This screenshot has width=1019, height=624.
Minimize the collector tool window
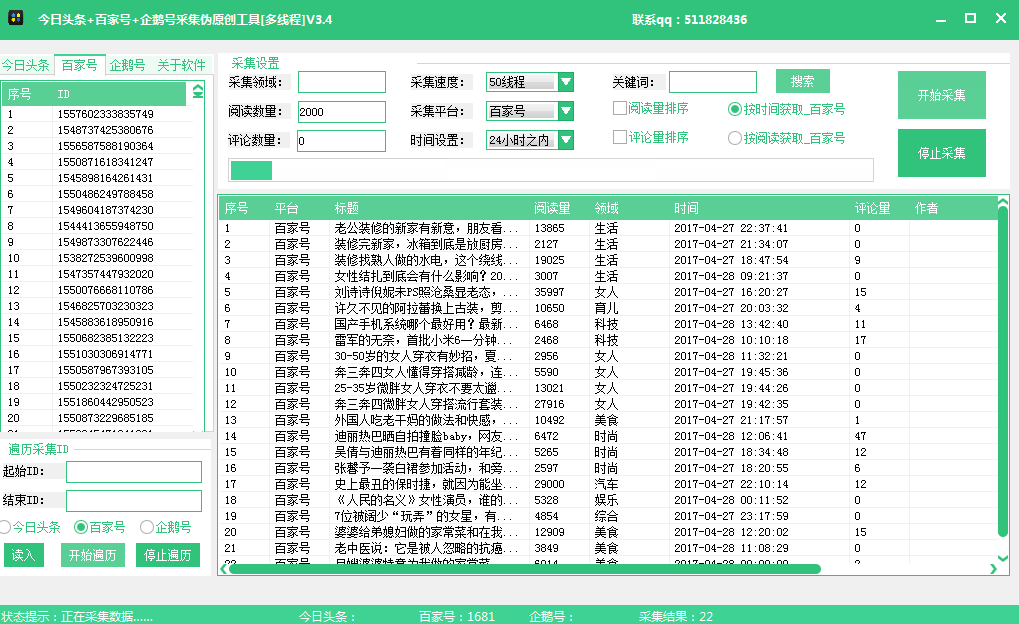tap(940, 20)
